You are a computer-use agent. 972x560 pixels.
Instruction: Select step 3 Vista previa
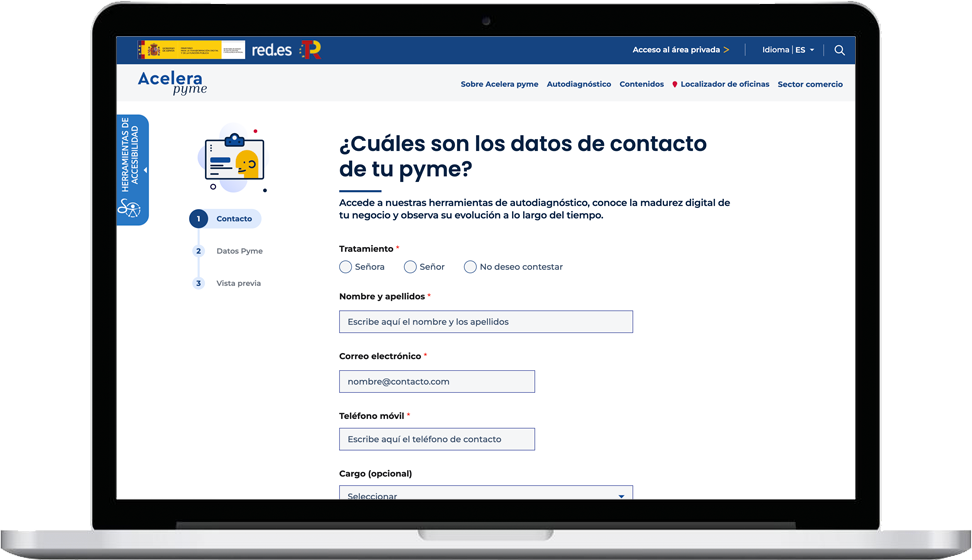pyautogui.click(x=227, y=283)
